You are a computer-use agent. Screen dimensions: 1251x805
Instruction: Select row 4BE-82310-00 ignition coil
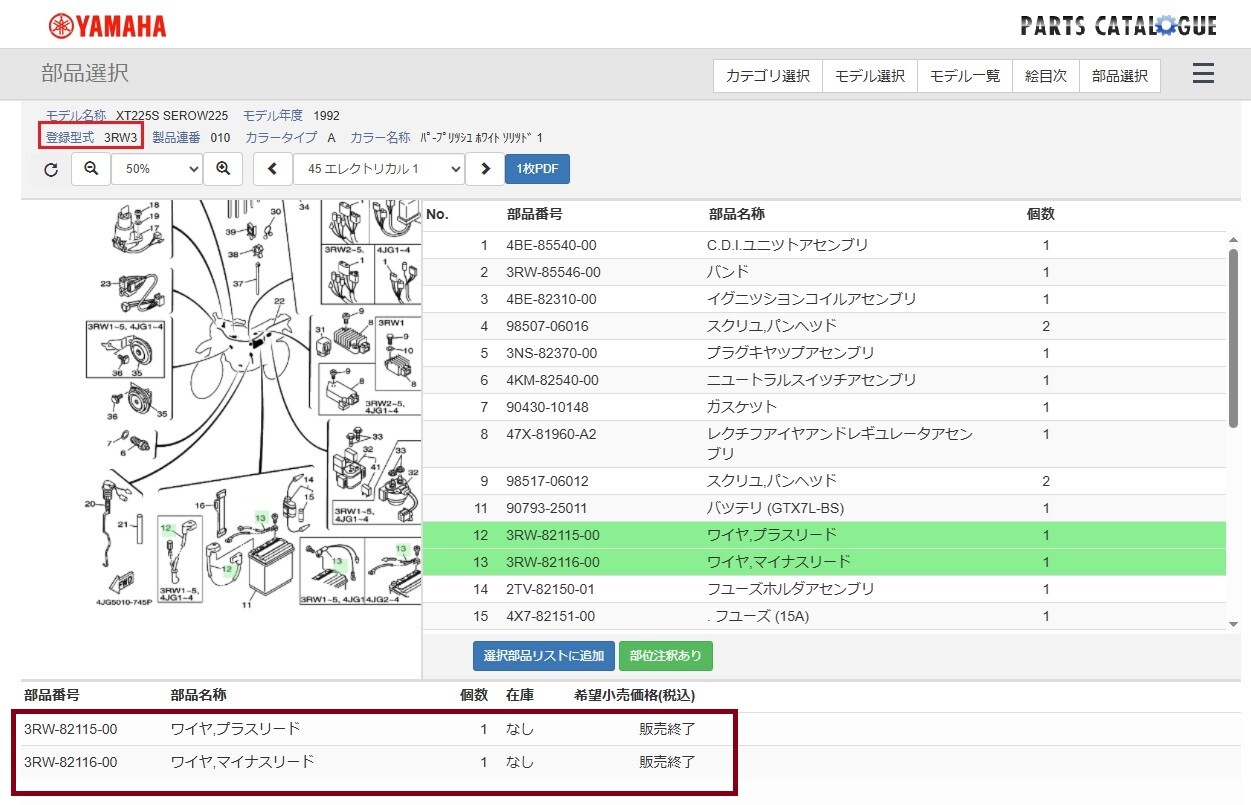[824, 299]
